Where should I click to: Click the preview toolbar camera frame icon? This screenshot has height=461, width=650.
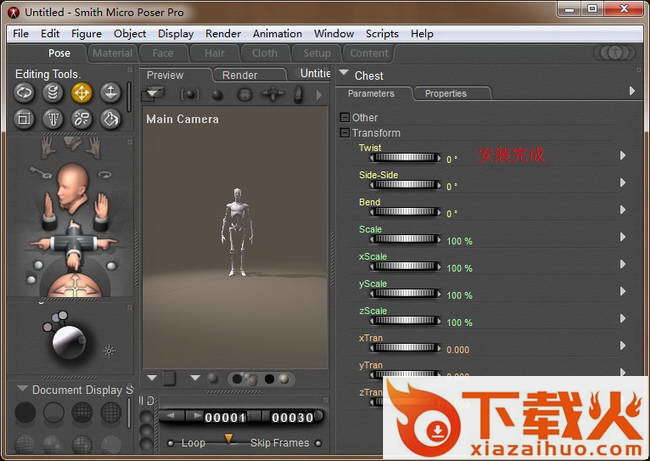coord(190,95)
